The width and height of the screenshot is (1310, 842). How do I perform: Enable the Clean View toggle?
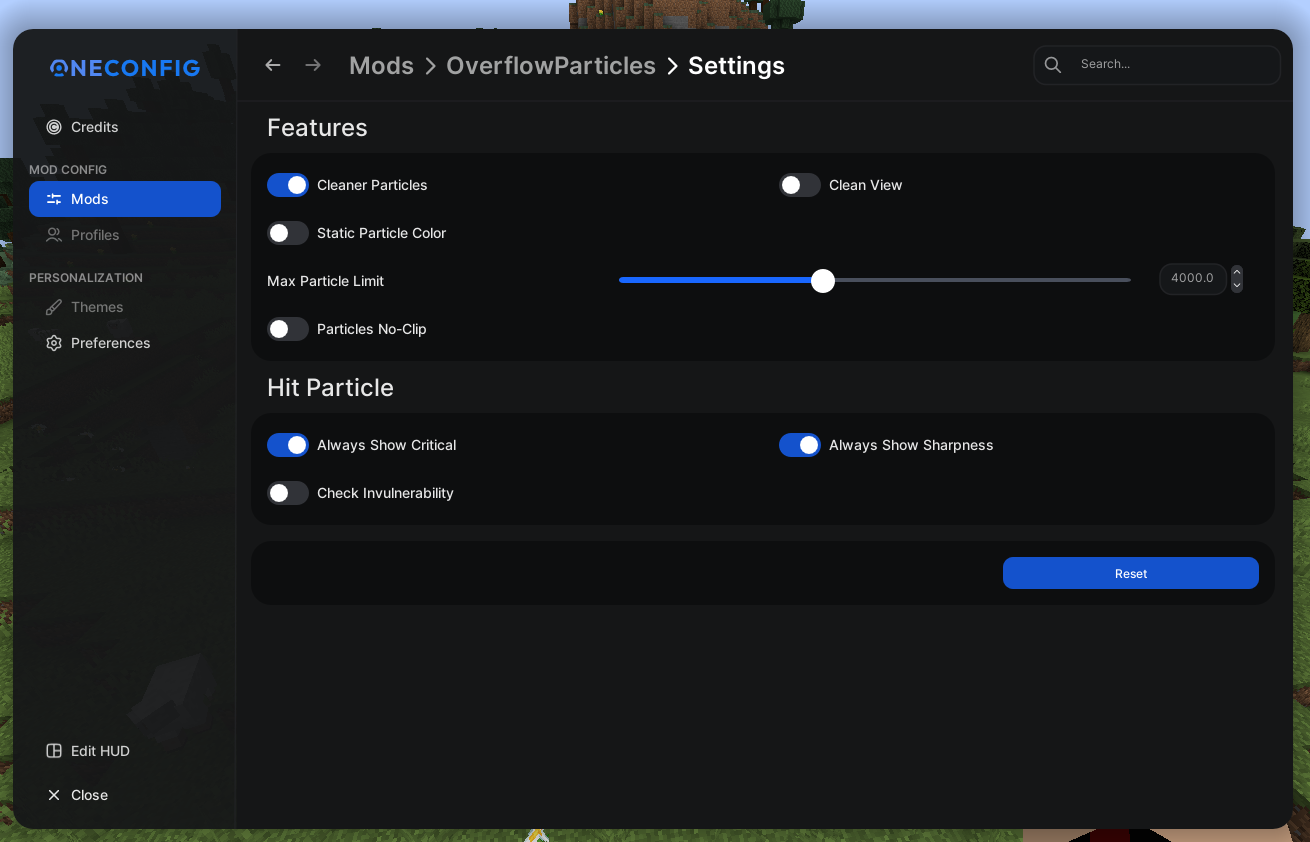[x=800, y=185]
